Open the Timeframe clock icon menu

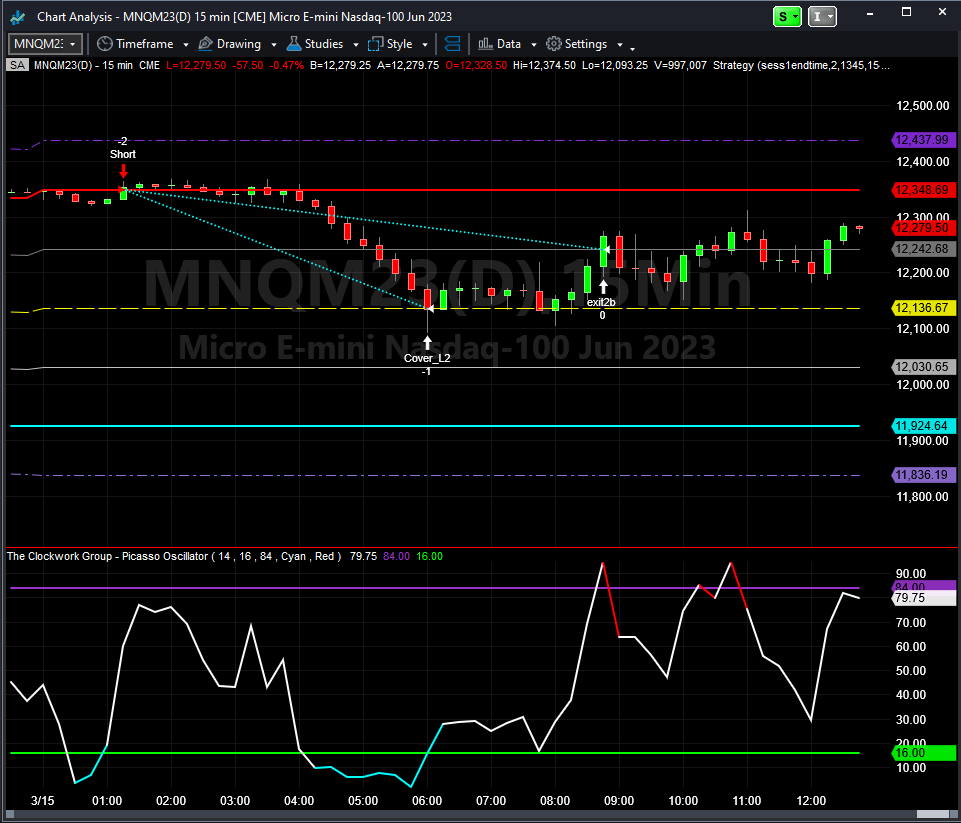(105, 44)
